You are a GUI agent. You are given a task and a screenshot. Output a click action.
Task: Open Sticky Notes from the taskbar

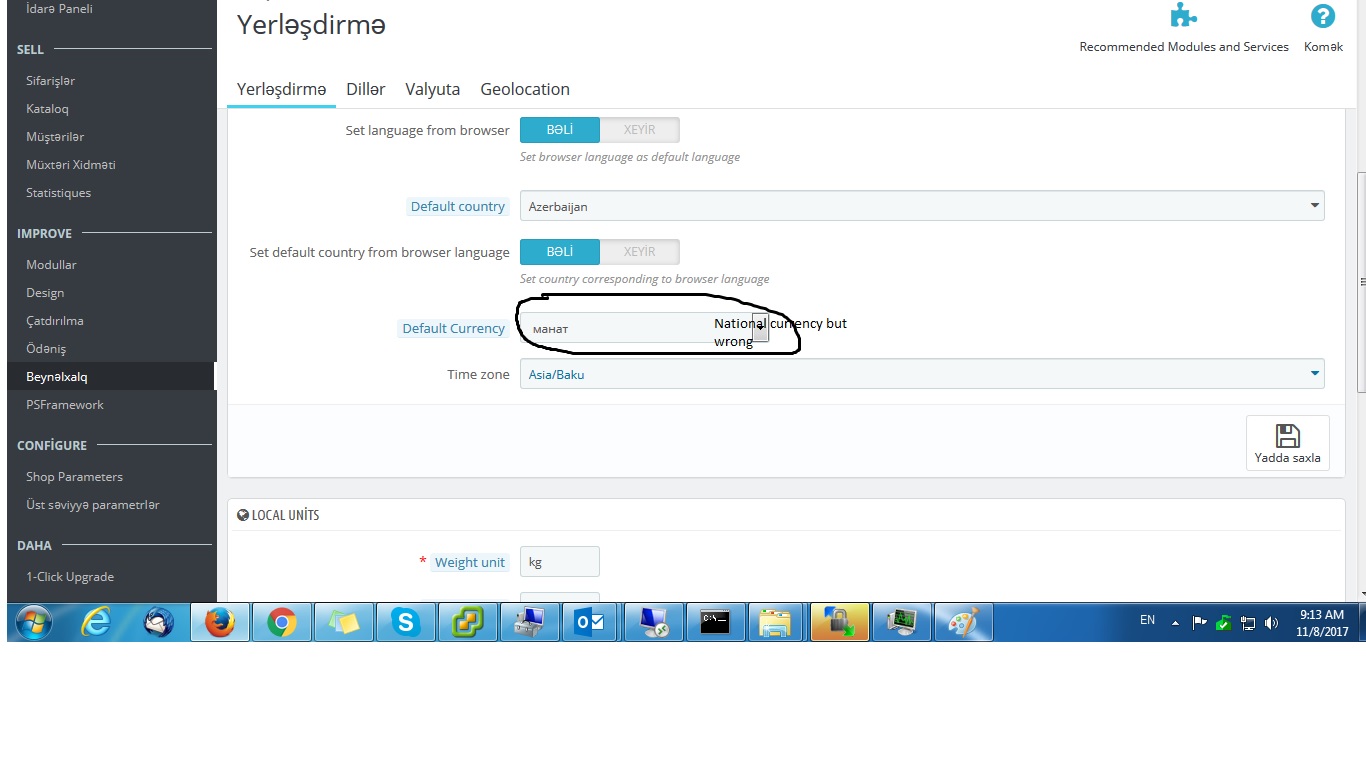tap(343, 622)
